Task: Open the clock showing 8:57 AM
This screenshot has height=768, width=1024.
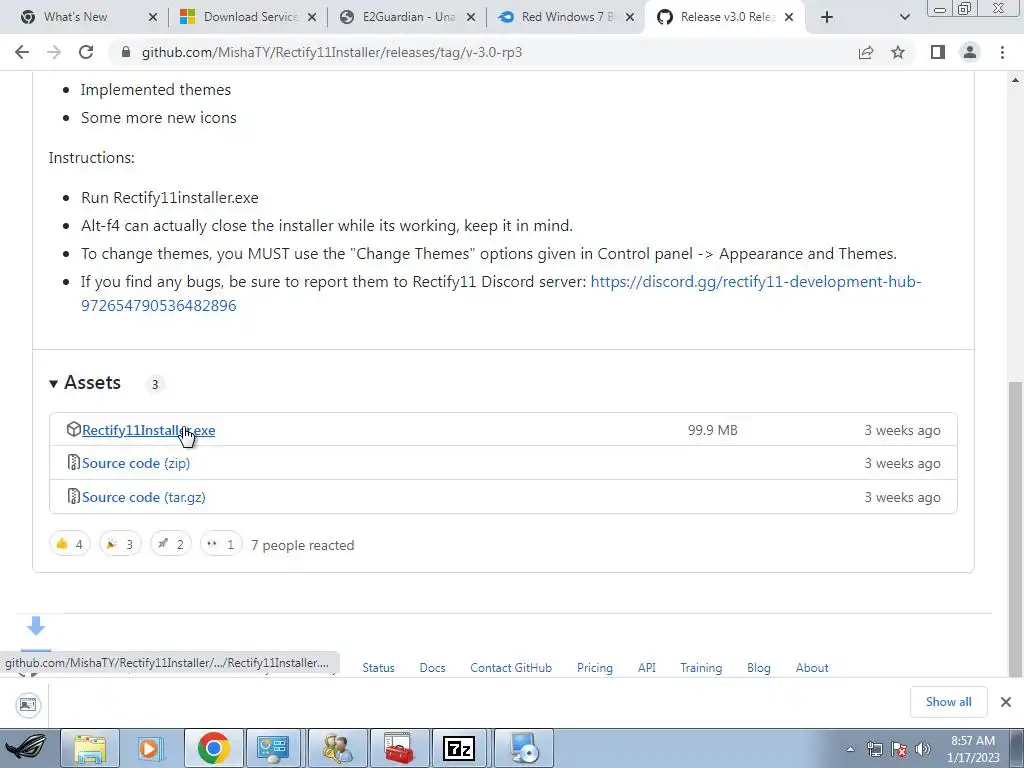Action: [973, 749]
